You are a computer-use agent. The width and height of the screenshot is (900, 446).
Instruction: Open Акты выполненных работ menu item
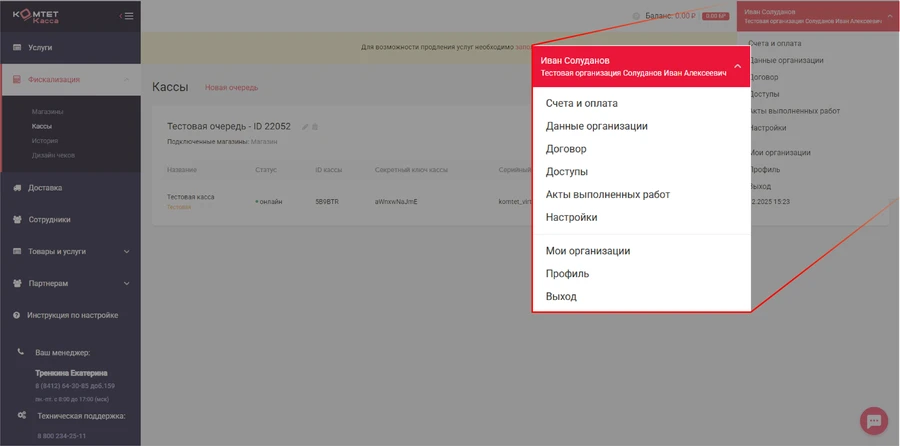pos(607,194)
